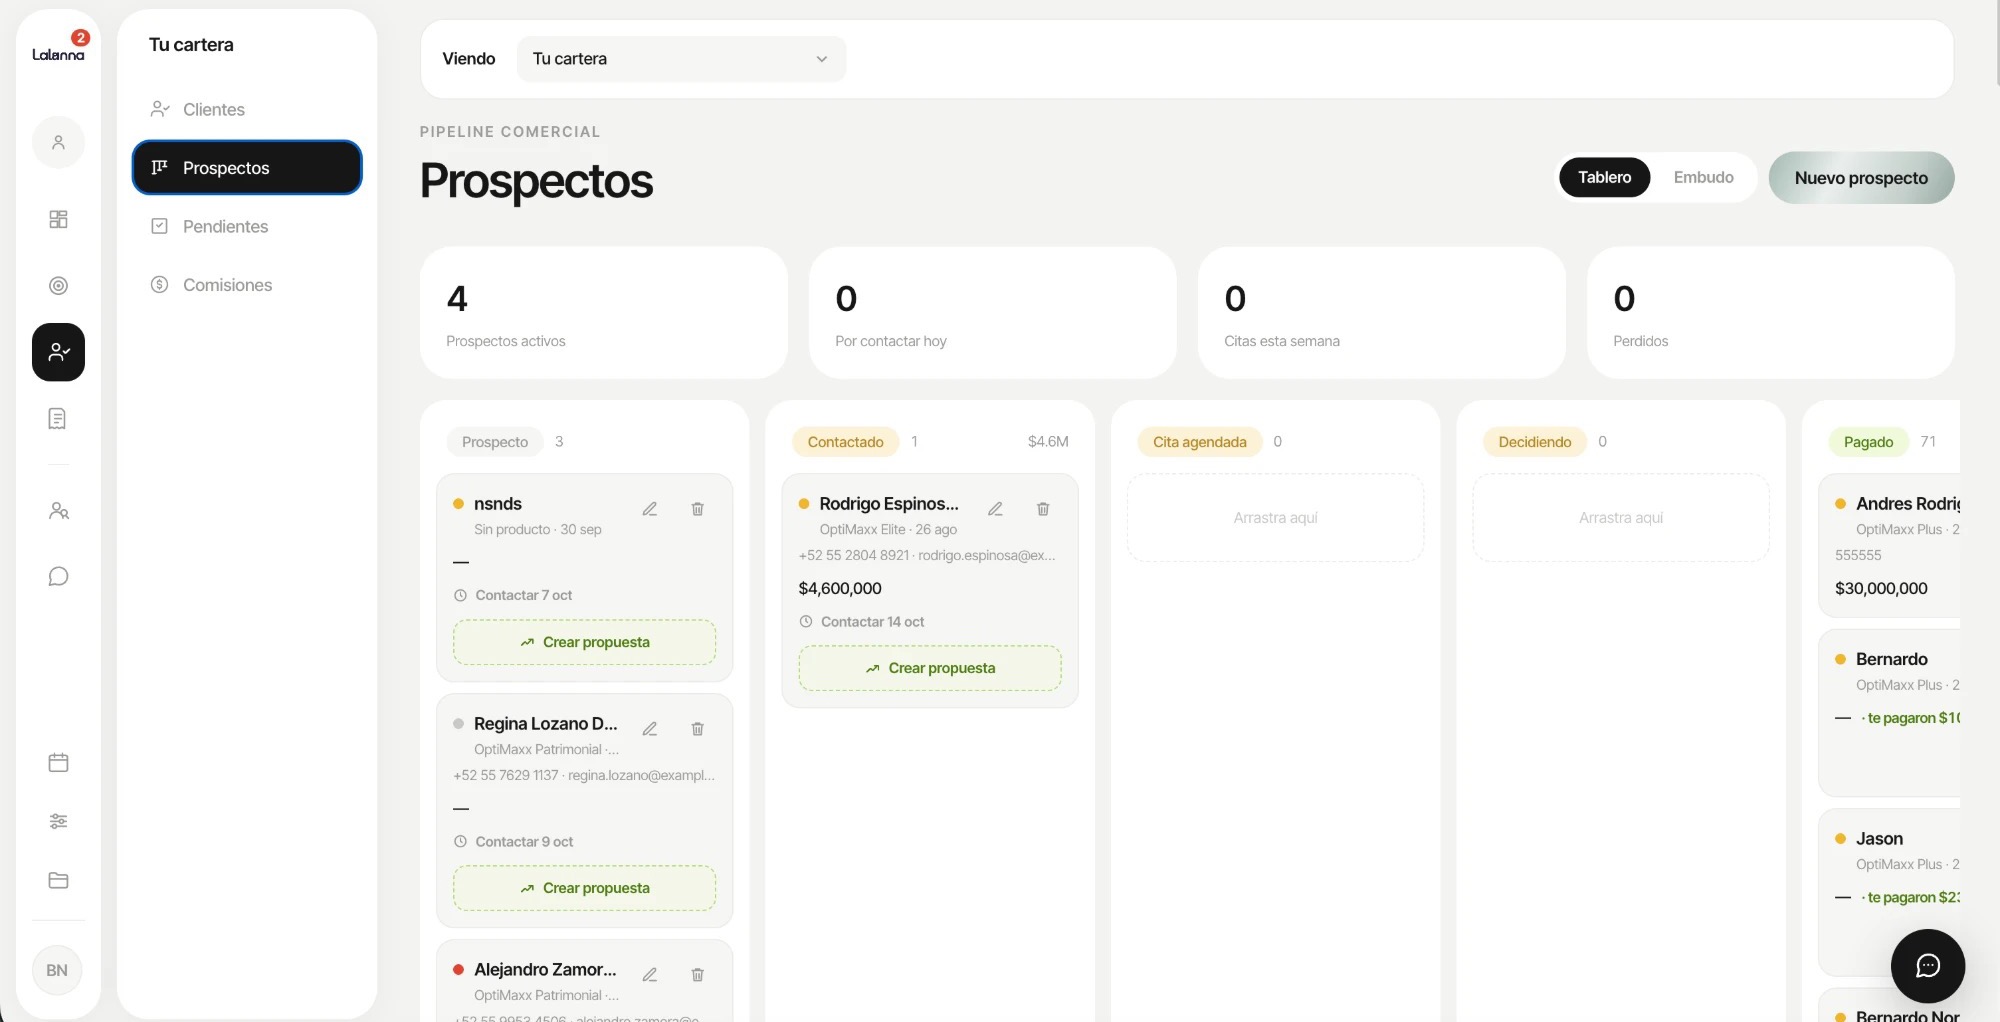Delete the nsnds prospect card
2000x1022 pixels.
[x=698, y=509]
